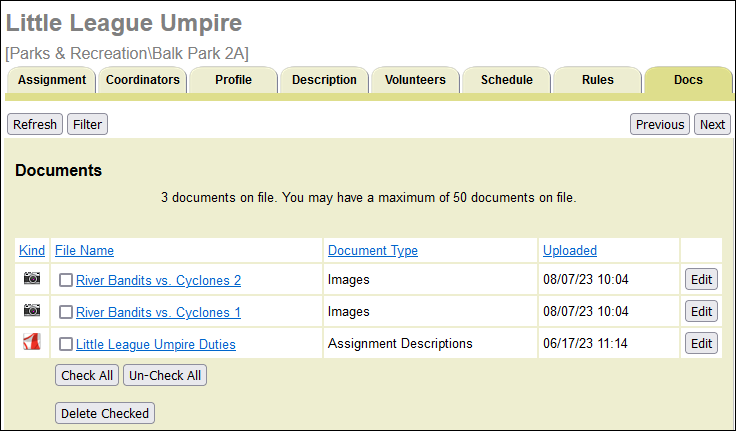Screen dimensions: 736x431
Task: Click the Filter button
Action: coord(87,125)
